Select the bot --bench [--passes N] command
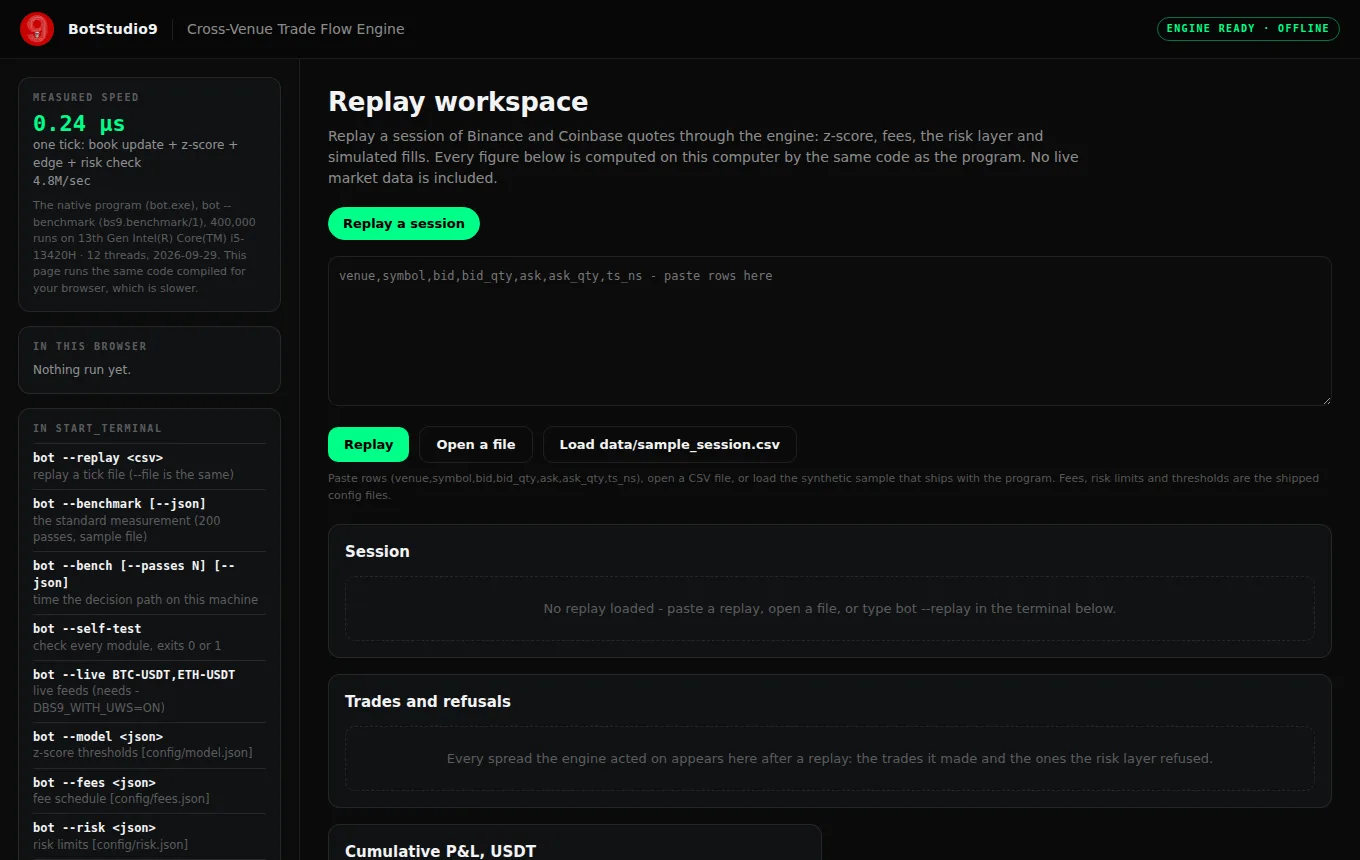1360x860 pixels. pyautogui.click(x=134, y=574)
